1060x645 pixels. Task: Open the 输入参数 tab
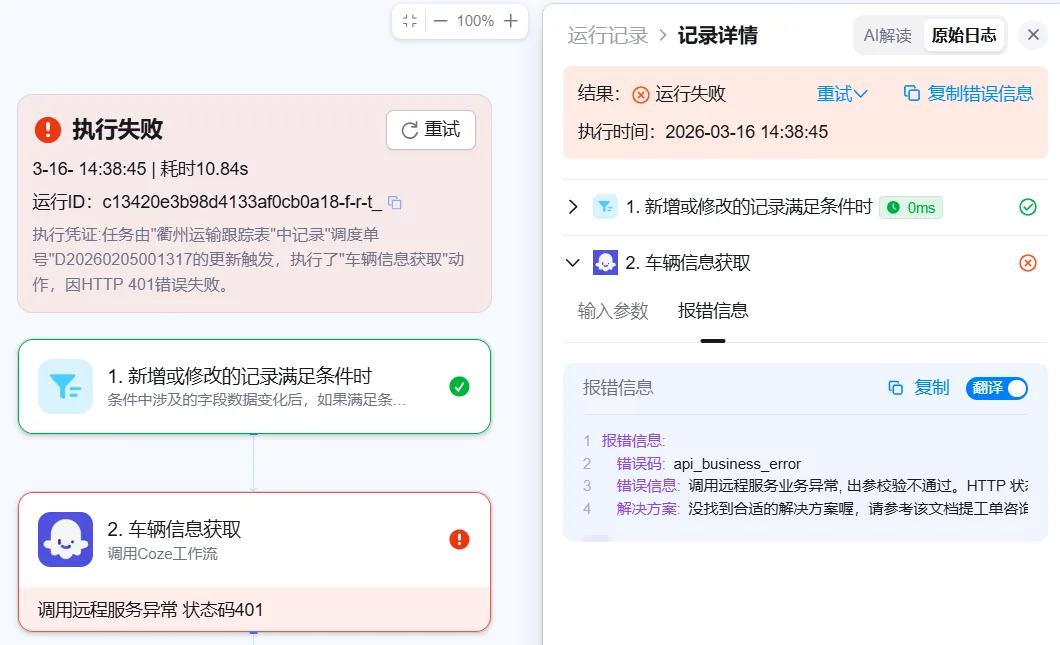click(x=613, y=311)
